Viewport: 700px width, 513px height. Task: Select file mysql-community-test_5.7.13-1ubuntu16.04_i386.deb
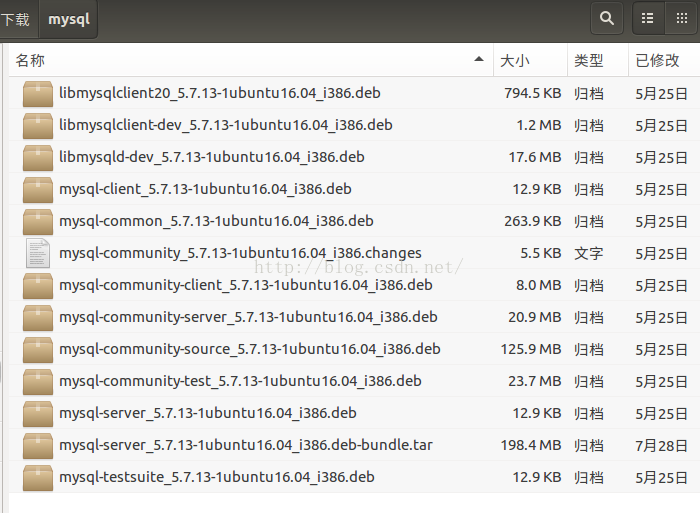(240, 381)
